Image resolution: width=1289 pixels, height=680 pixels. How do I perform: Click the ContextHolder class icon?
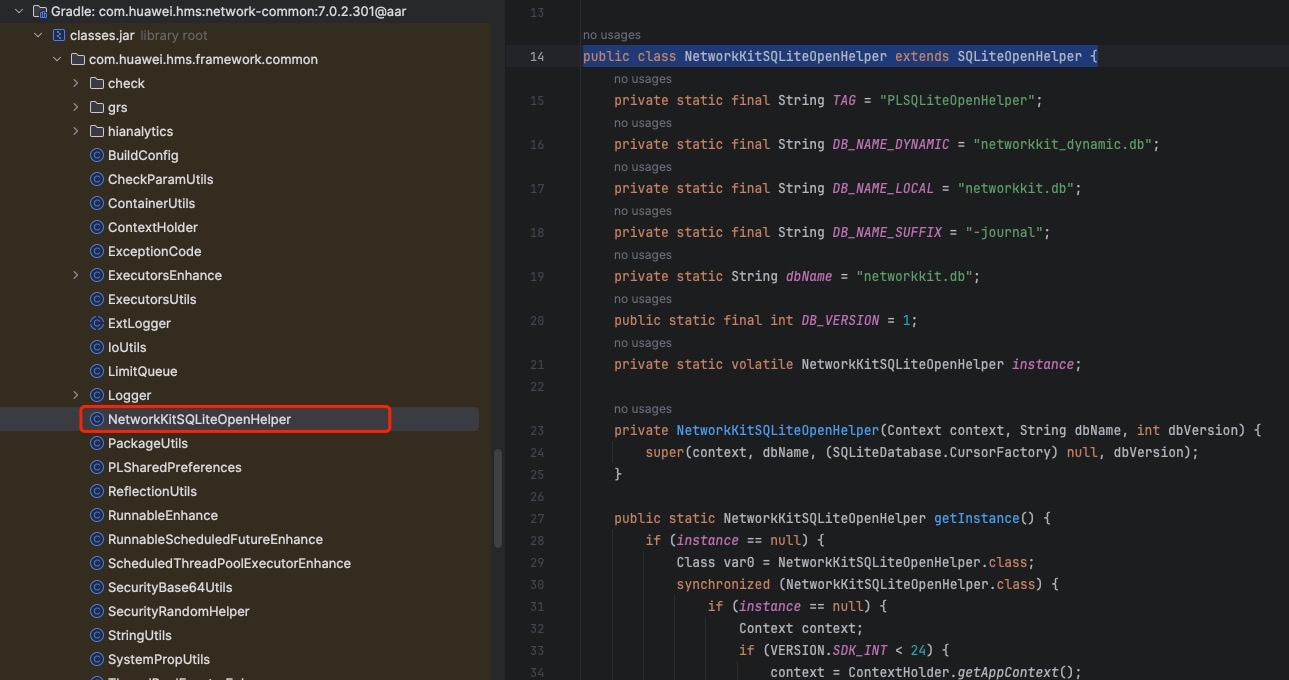(97, 227)
